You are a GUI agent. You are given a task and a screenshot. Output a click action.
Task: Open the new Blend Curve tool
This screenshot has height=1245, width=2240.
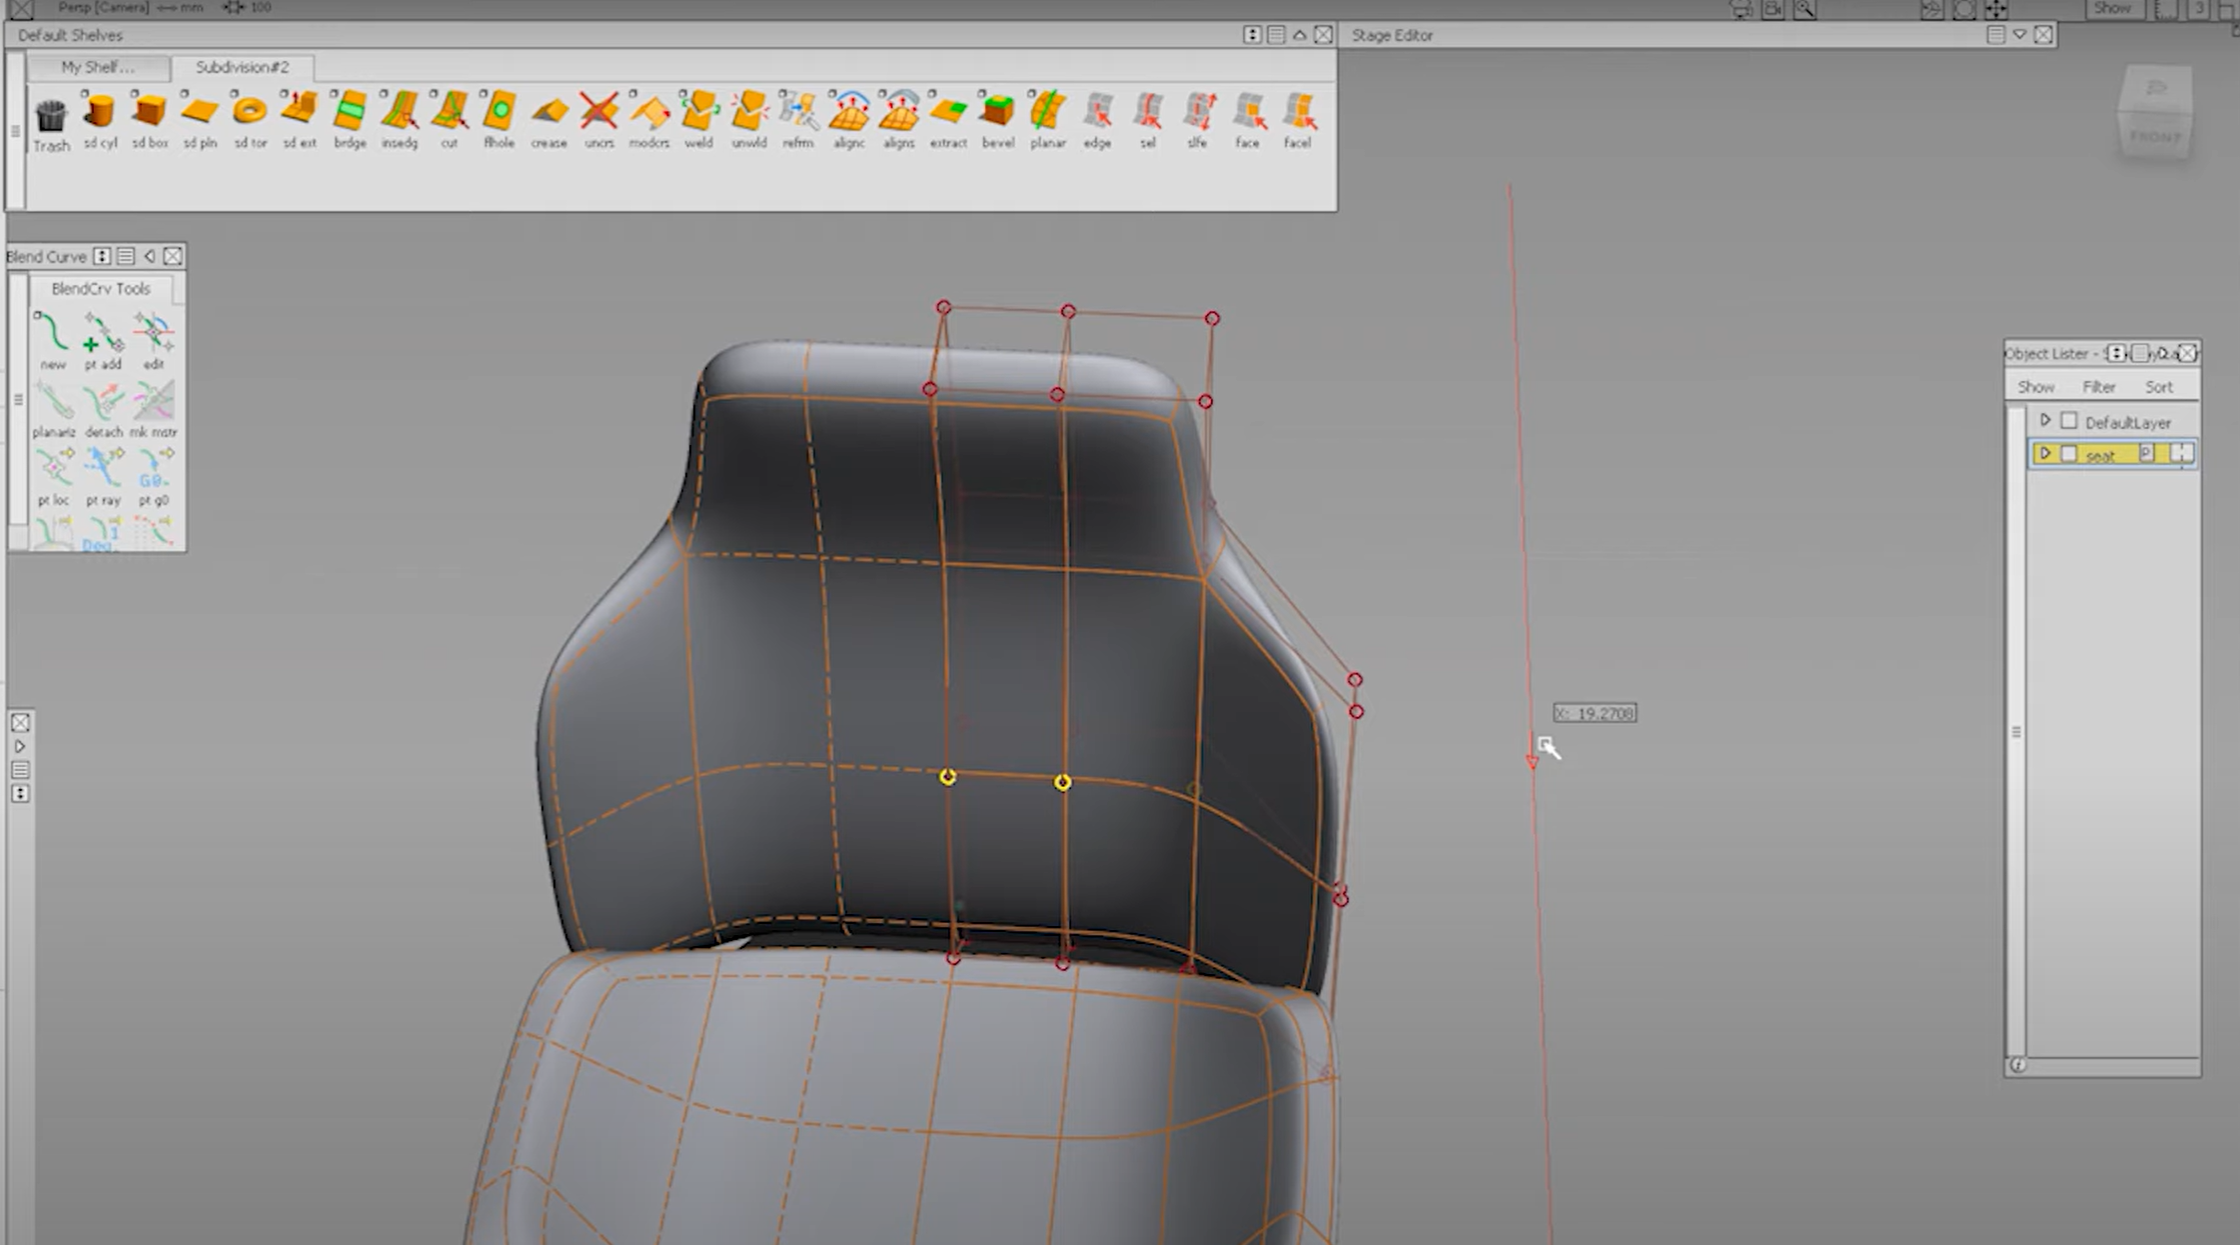pos(52,335)
